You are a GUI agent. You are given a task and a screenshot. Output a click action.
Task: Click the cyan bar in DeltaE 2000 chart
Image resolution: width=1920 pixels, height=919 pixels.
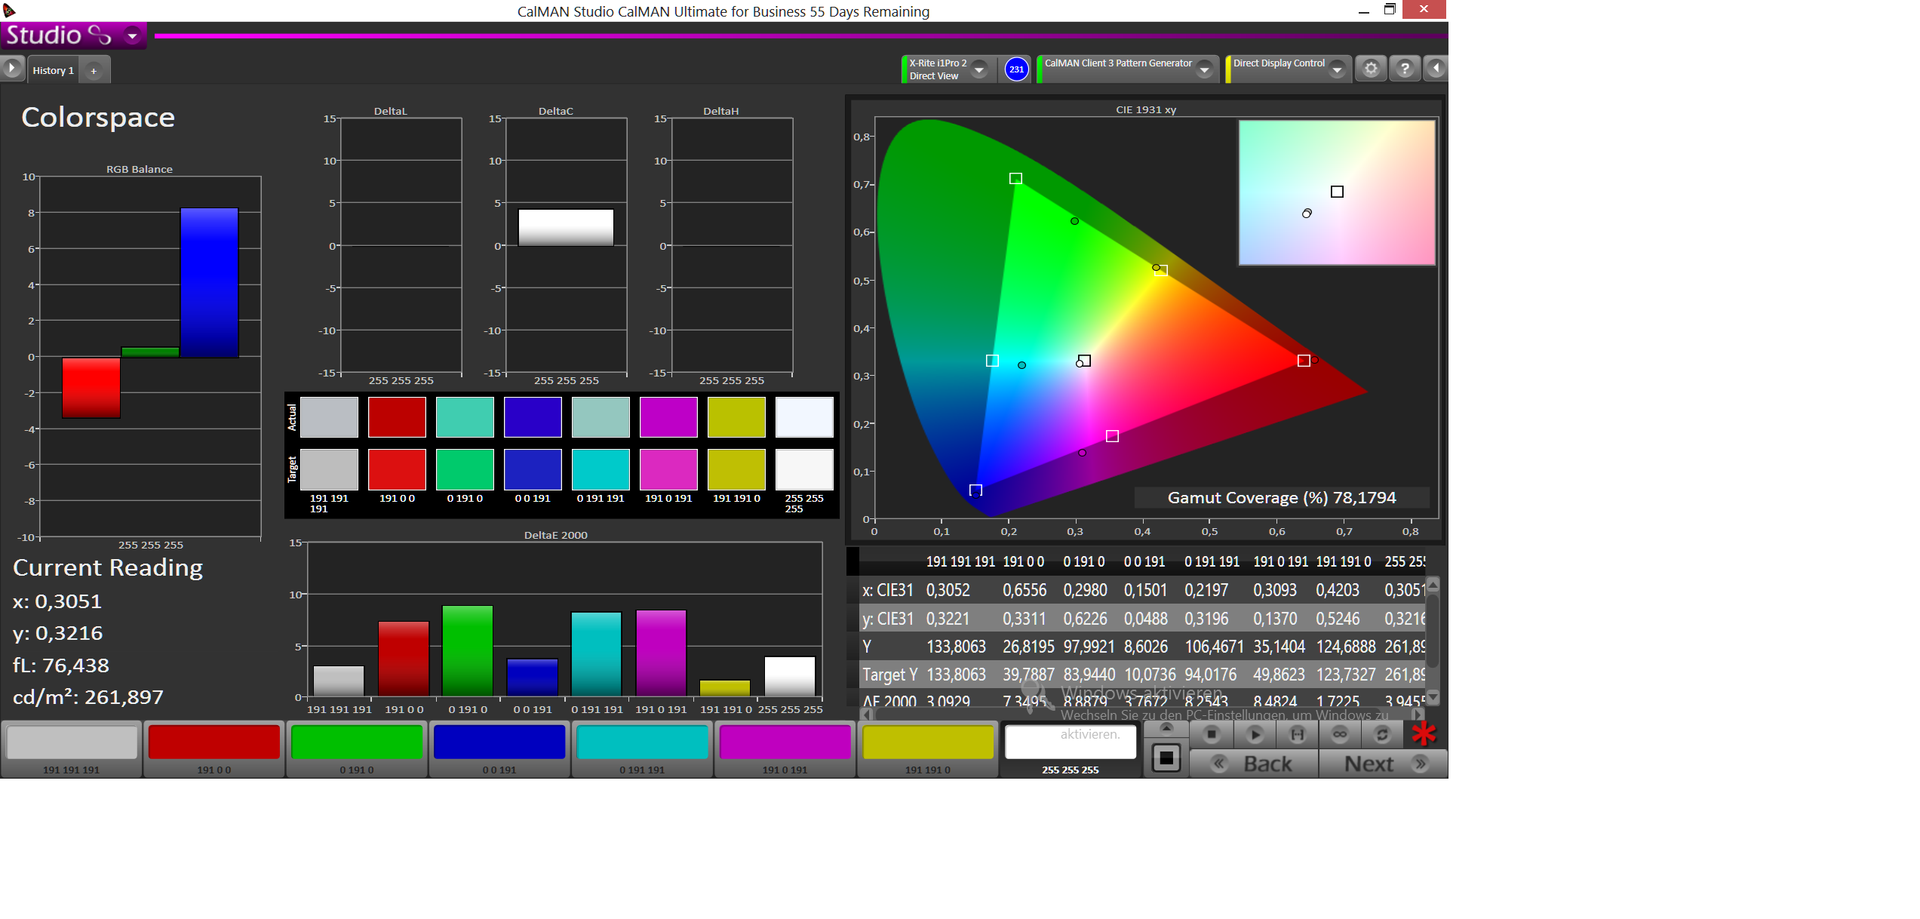point(596,654)
